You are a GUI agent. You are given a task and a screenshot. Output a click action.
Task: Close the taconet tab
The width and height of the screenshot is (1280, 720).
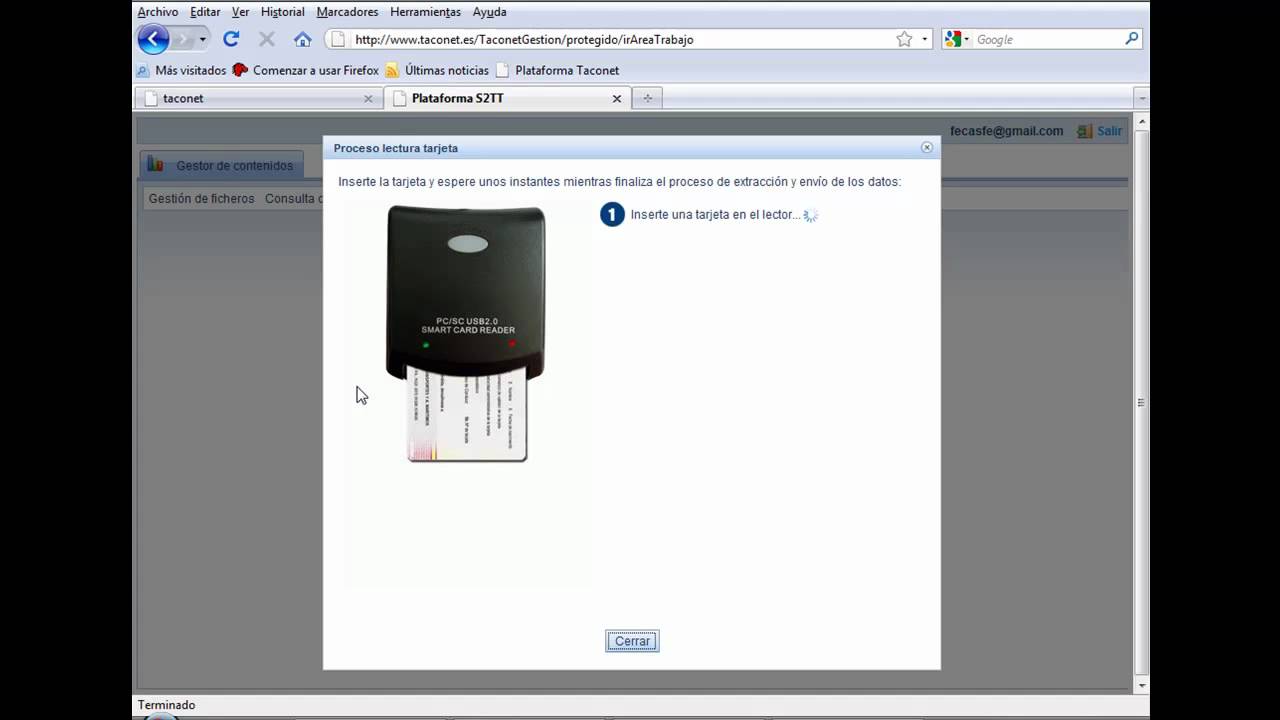click(x=368, y=98)
